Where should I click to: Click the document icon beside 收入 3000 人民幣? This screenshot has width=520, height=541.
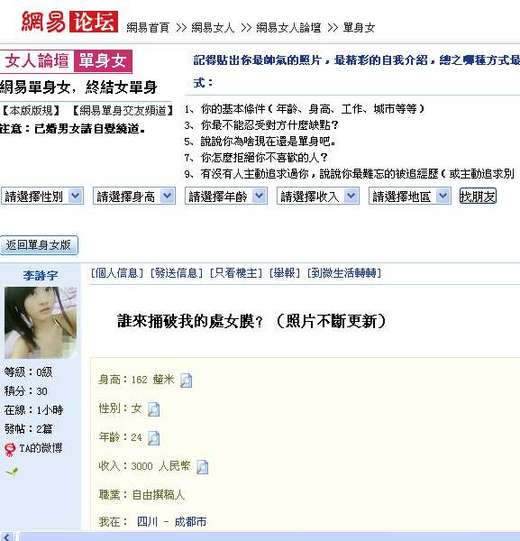click(x=202, y=467)
